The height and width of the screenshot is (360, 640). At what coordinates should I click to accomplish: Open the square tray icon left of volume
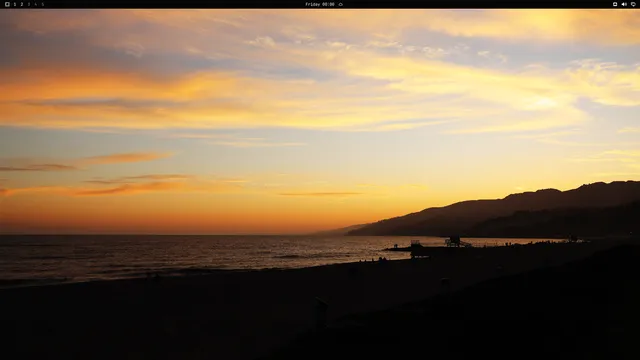pyautogui.click(x=615, y=4)
